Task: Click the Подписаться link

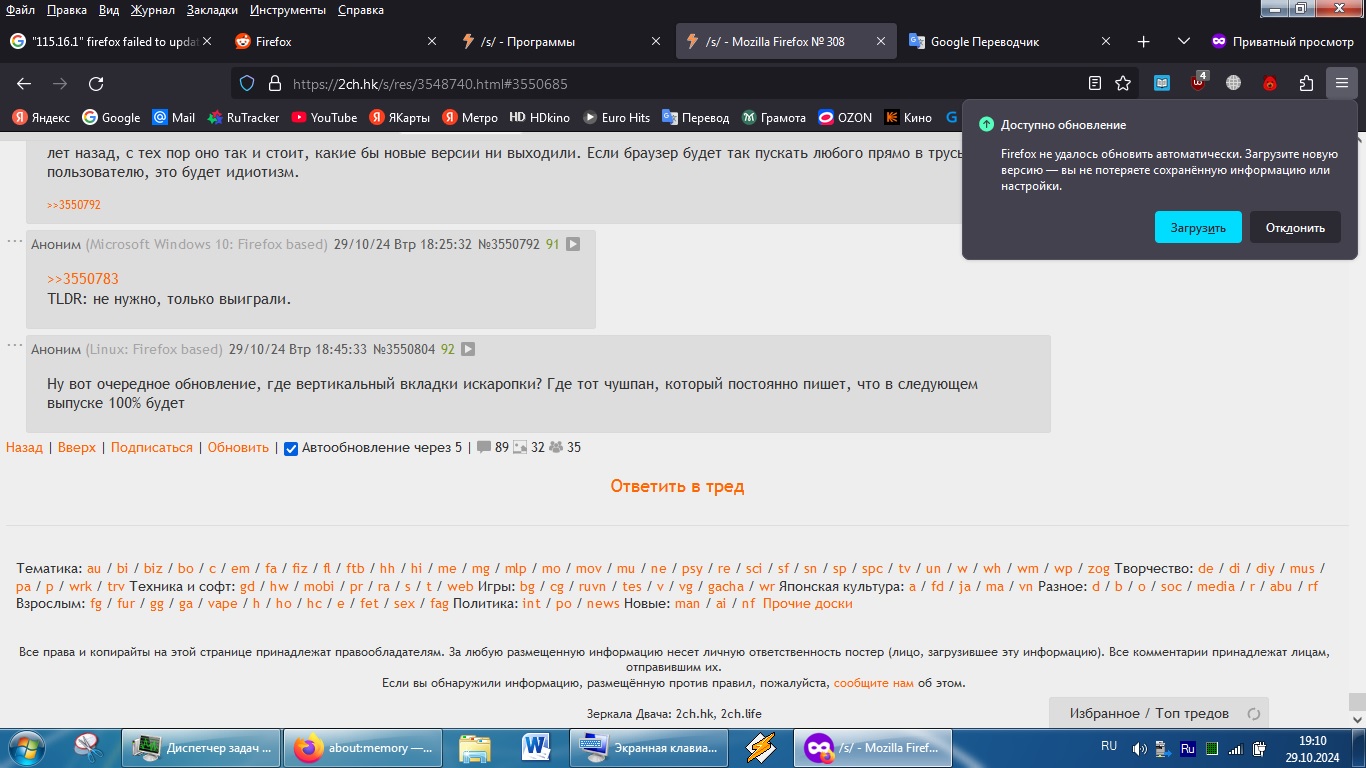Action: pos(151,448)
